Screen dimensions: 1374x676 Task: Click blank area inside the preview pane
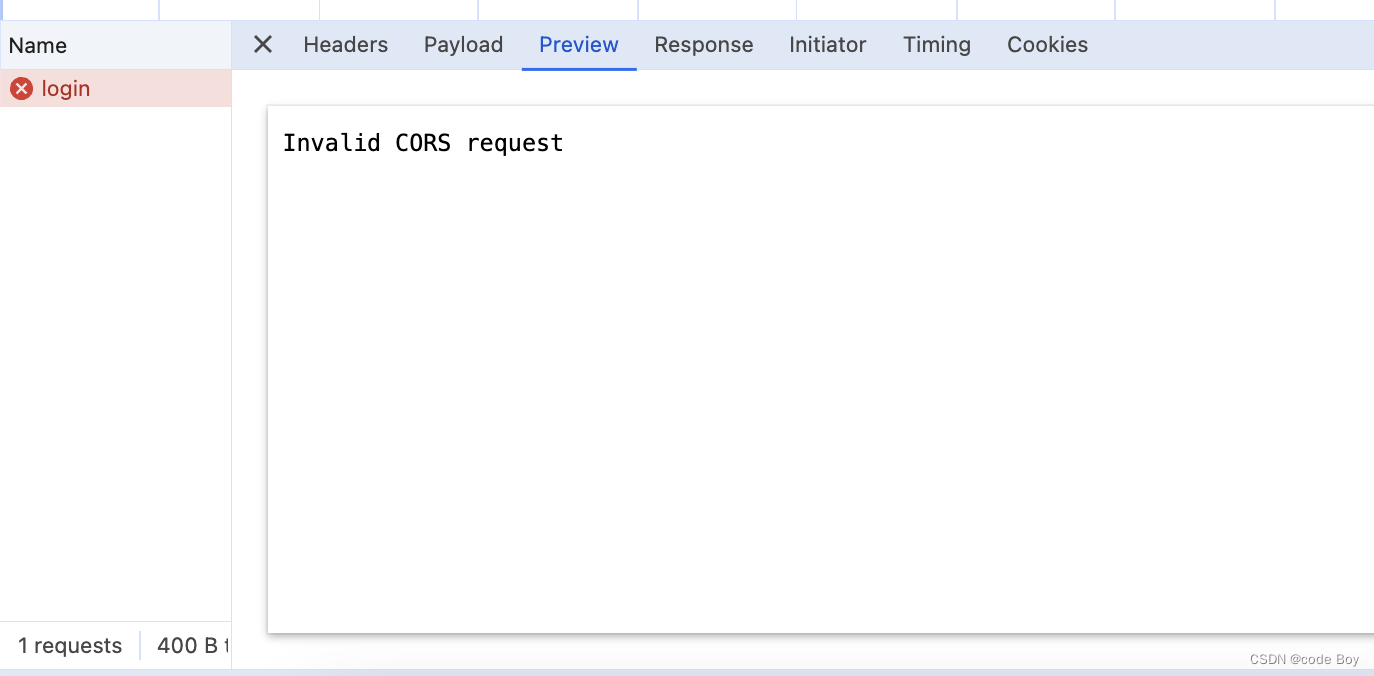(x=820, y=400)
